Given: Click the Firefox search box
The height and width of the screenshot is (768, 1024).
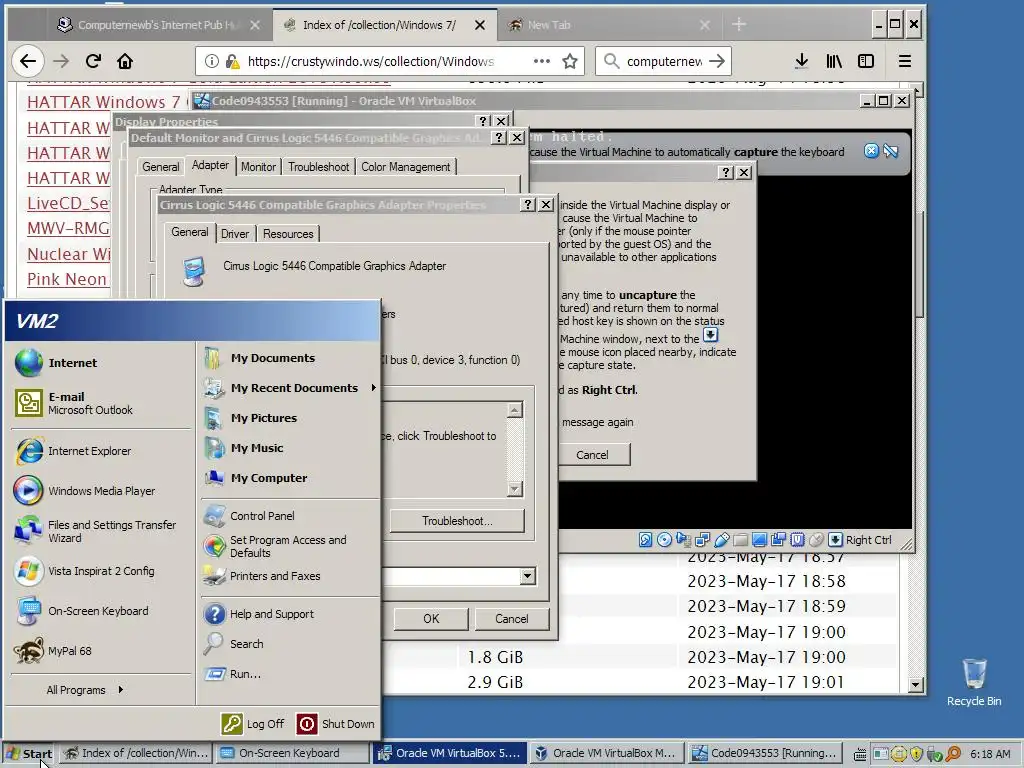Looking at the screenshot, I should tap(664, 61).
